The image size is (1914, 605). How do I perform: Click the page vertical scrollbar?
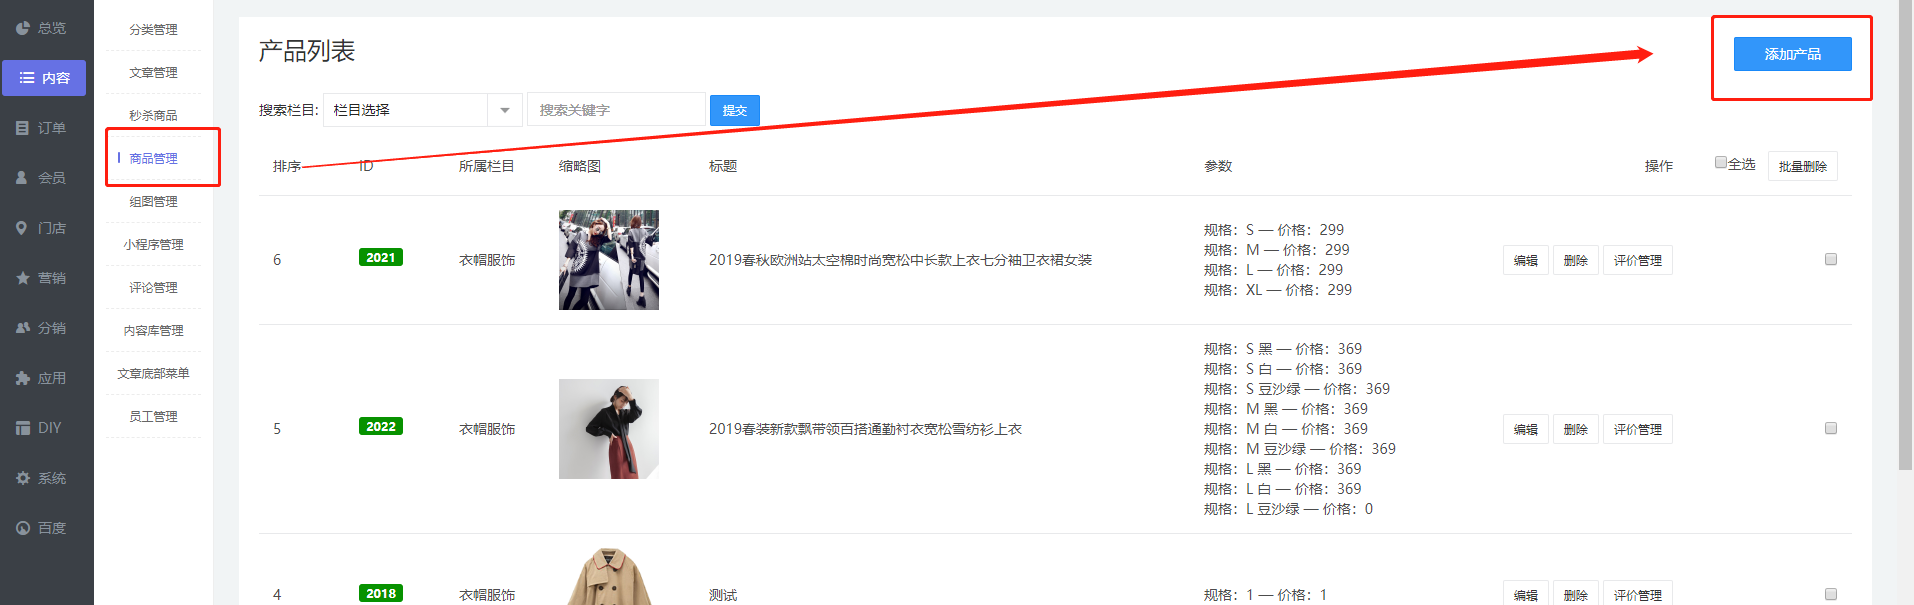[x=1905, y=235]
